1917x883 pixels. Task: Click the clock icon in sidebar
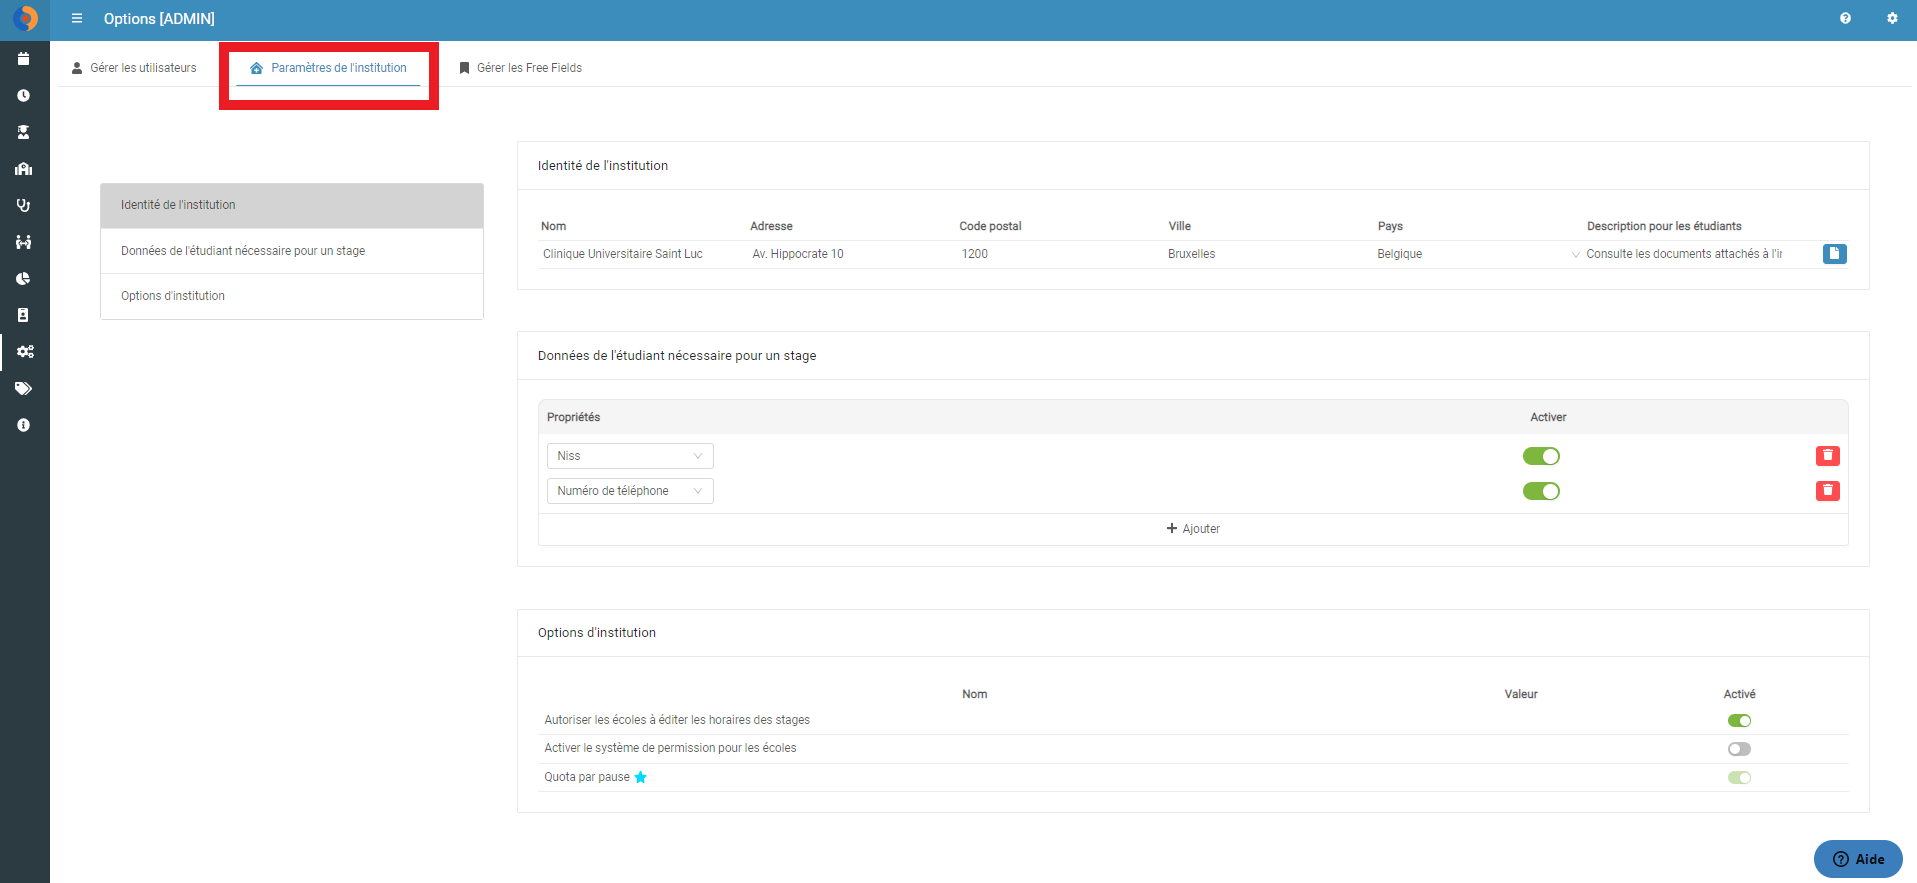24,96
